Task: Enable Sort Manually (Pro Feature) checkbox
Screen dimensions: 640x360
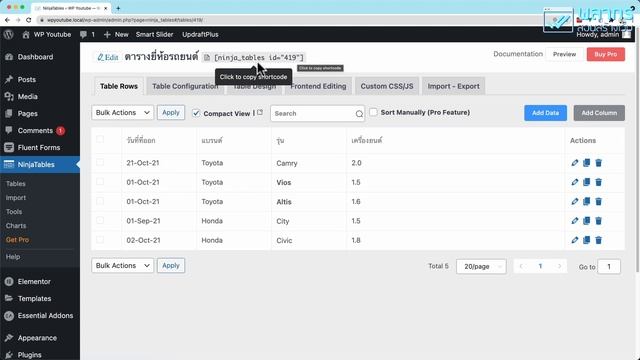Action: click(373, 112)
